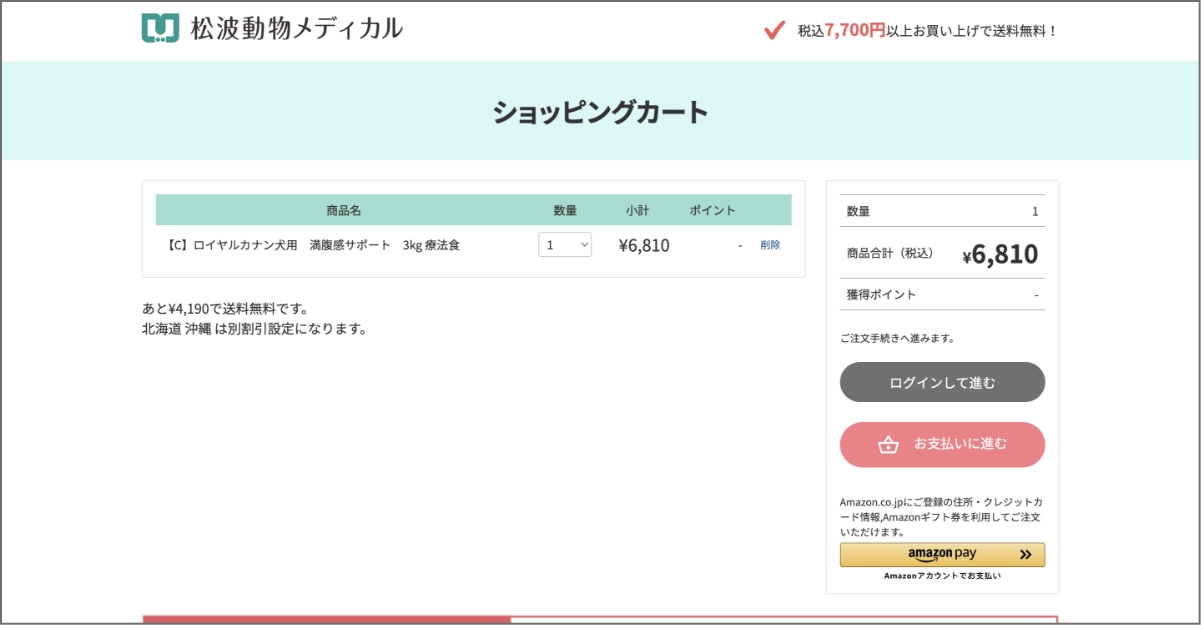Image resolution: width=1201 pixels, height=625 pixels.
Task: Click the ご注文手続きへ進みます text
Action: (x=897, y=338)
